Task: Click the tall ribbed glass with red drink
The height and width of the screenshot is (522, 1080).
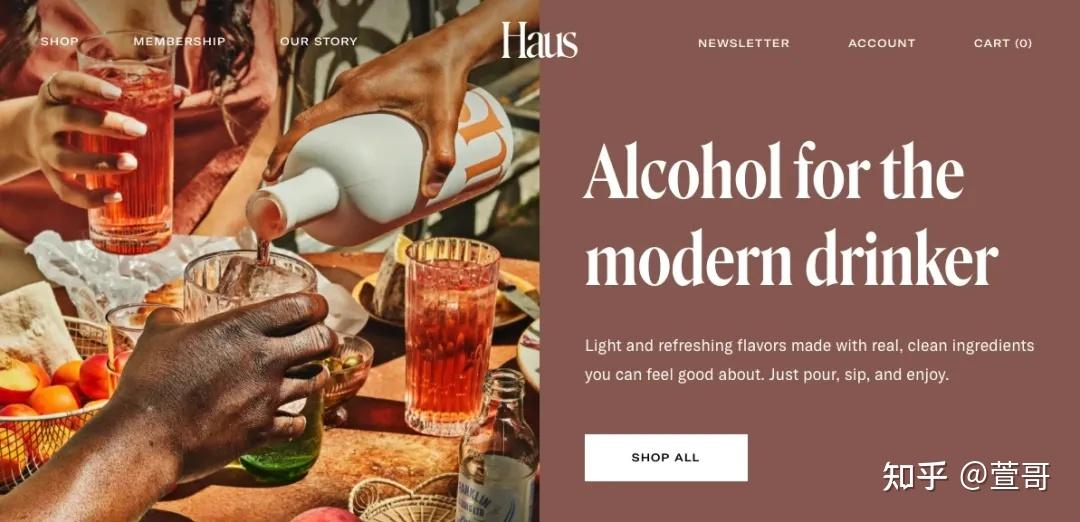Action: [451, 336]
